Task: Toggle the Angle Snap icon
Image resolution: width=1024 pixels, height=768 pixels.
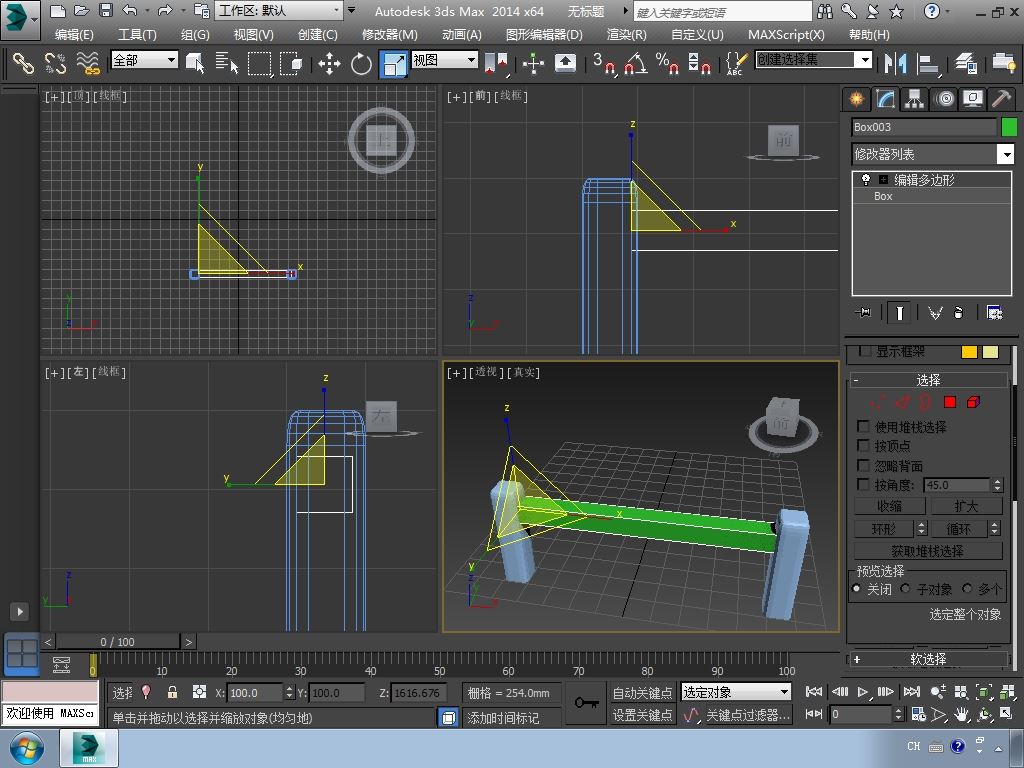Action: (636, 63)
